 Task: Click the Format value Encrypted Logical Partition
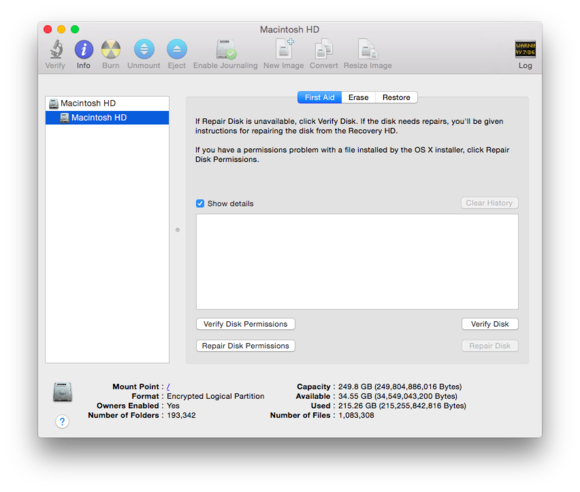[x=216, y=396]
